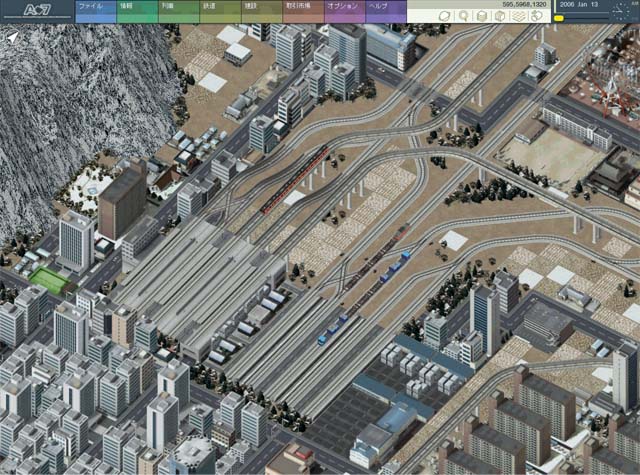Screen dimensions: 640x475
Task: Open the 鉄道 (Railway) menu
Action: 220,11
